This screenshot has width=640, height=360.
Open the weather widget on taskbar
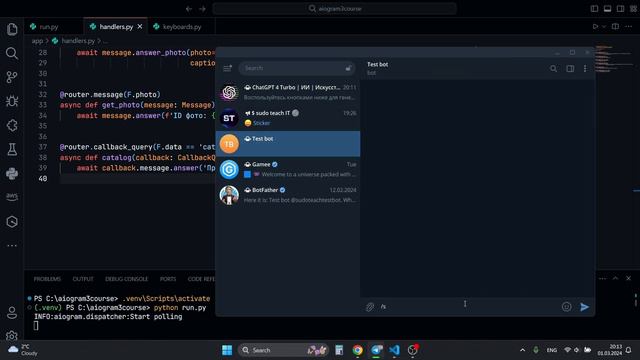(23, 350)
